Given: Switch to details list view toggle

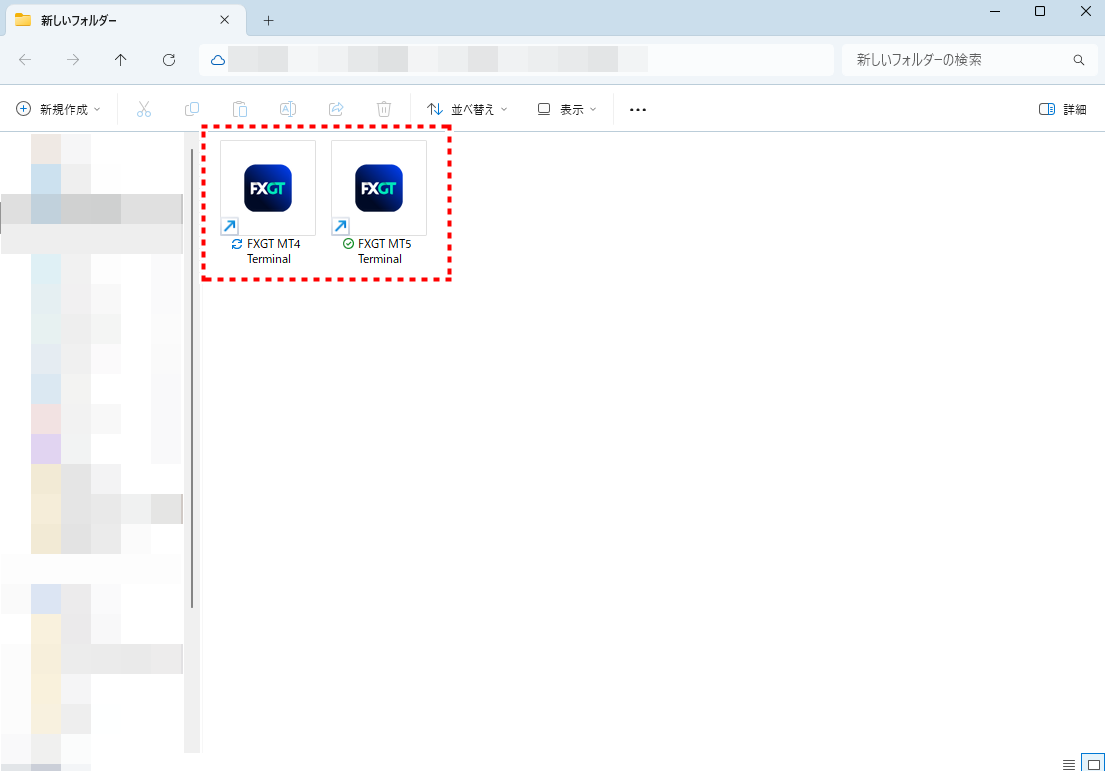Looking at the screenshot, I should [x=1069, y=764].
